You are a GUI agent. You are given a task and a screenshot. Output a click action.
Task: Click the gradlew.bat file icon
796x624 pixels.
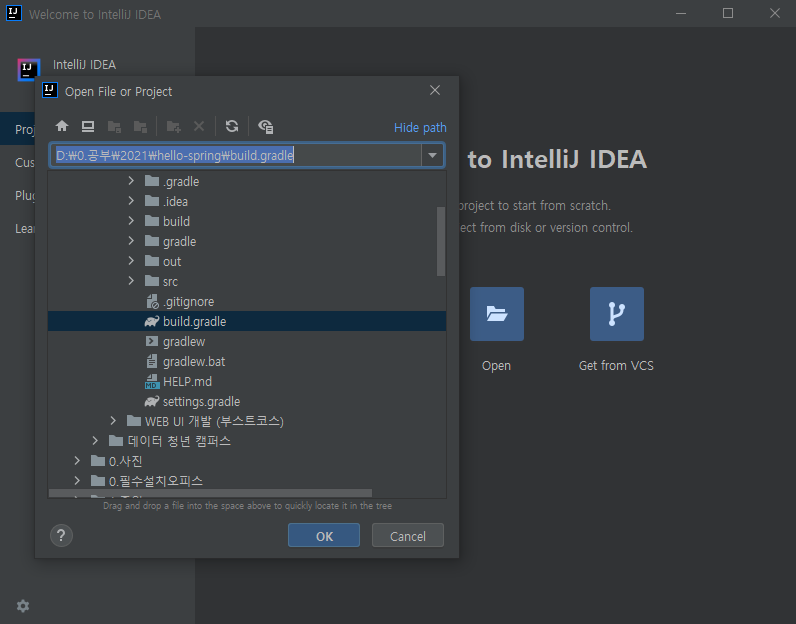[x=152, y=362]
